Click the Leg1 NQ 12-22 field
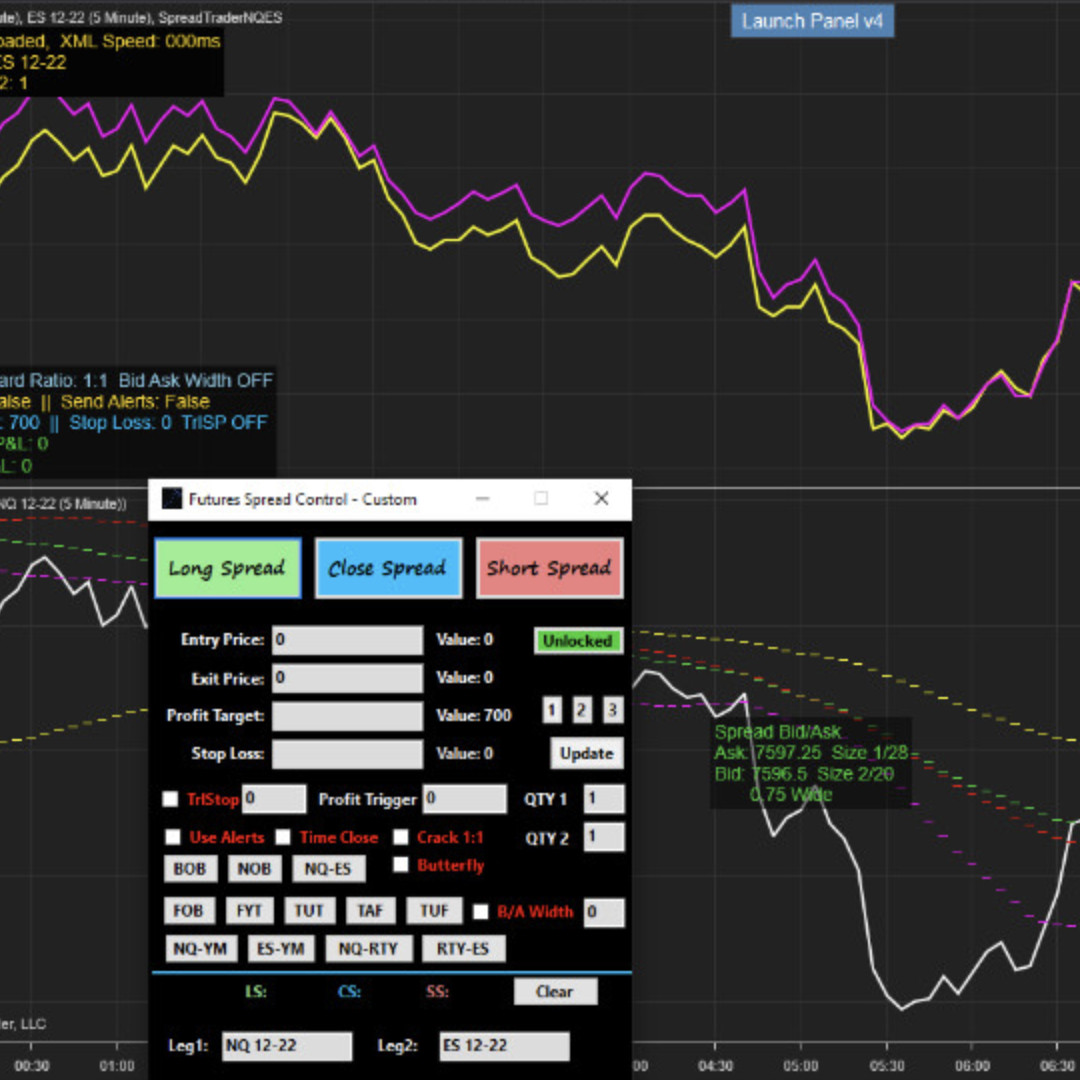This screenshot has height=1080, width=1080. 287,1046
